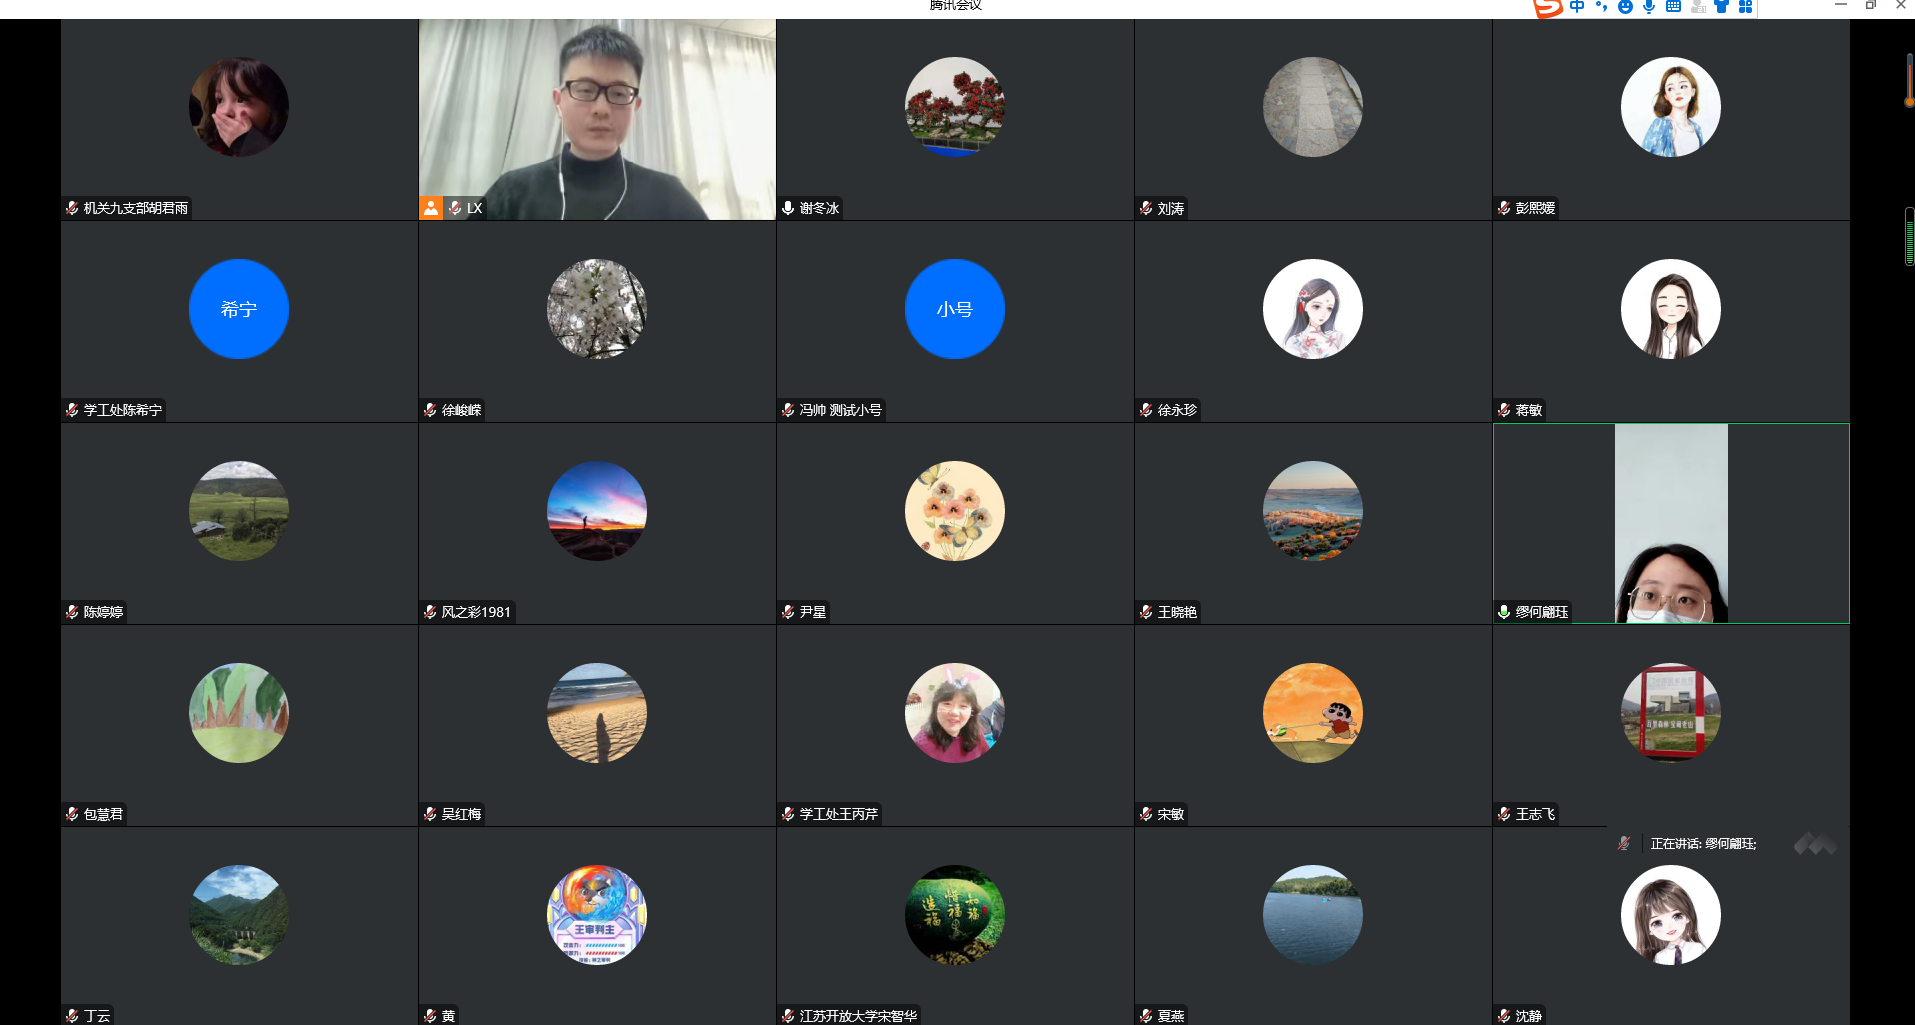Click the Sogou input method S logo
This screenshot has width=1915, height=1025.
(1548, 8)
